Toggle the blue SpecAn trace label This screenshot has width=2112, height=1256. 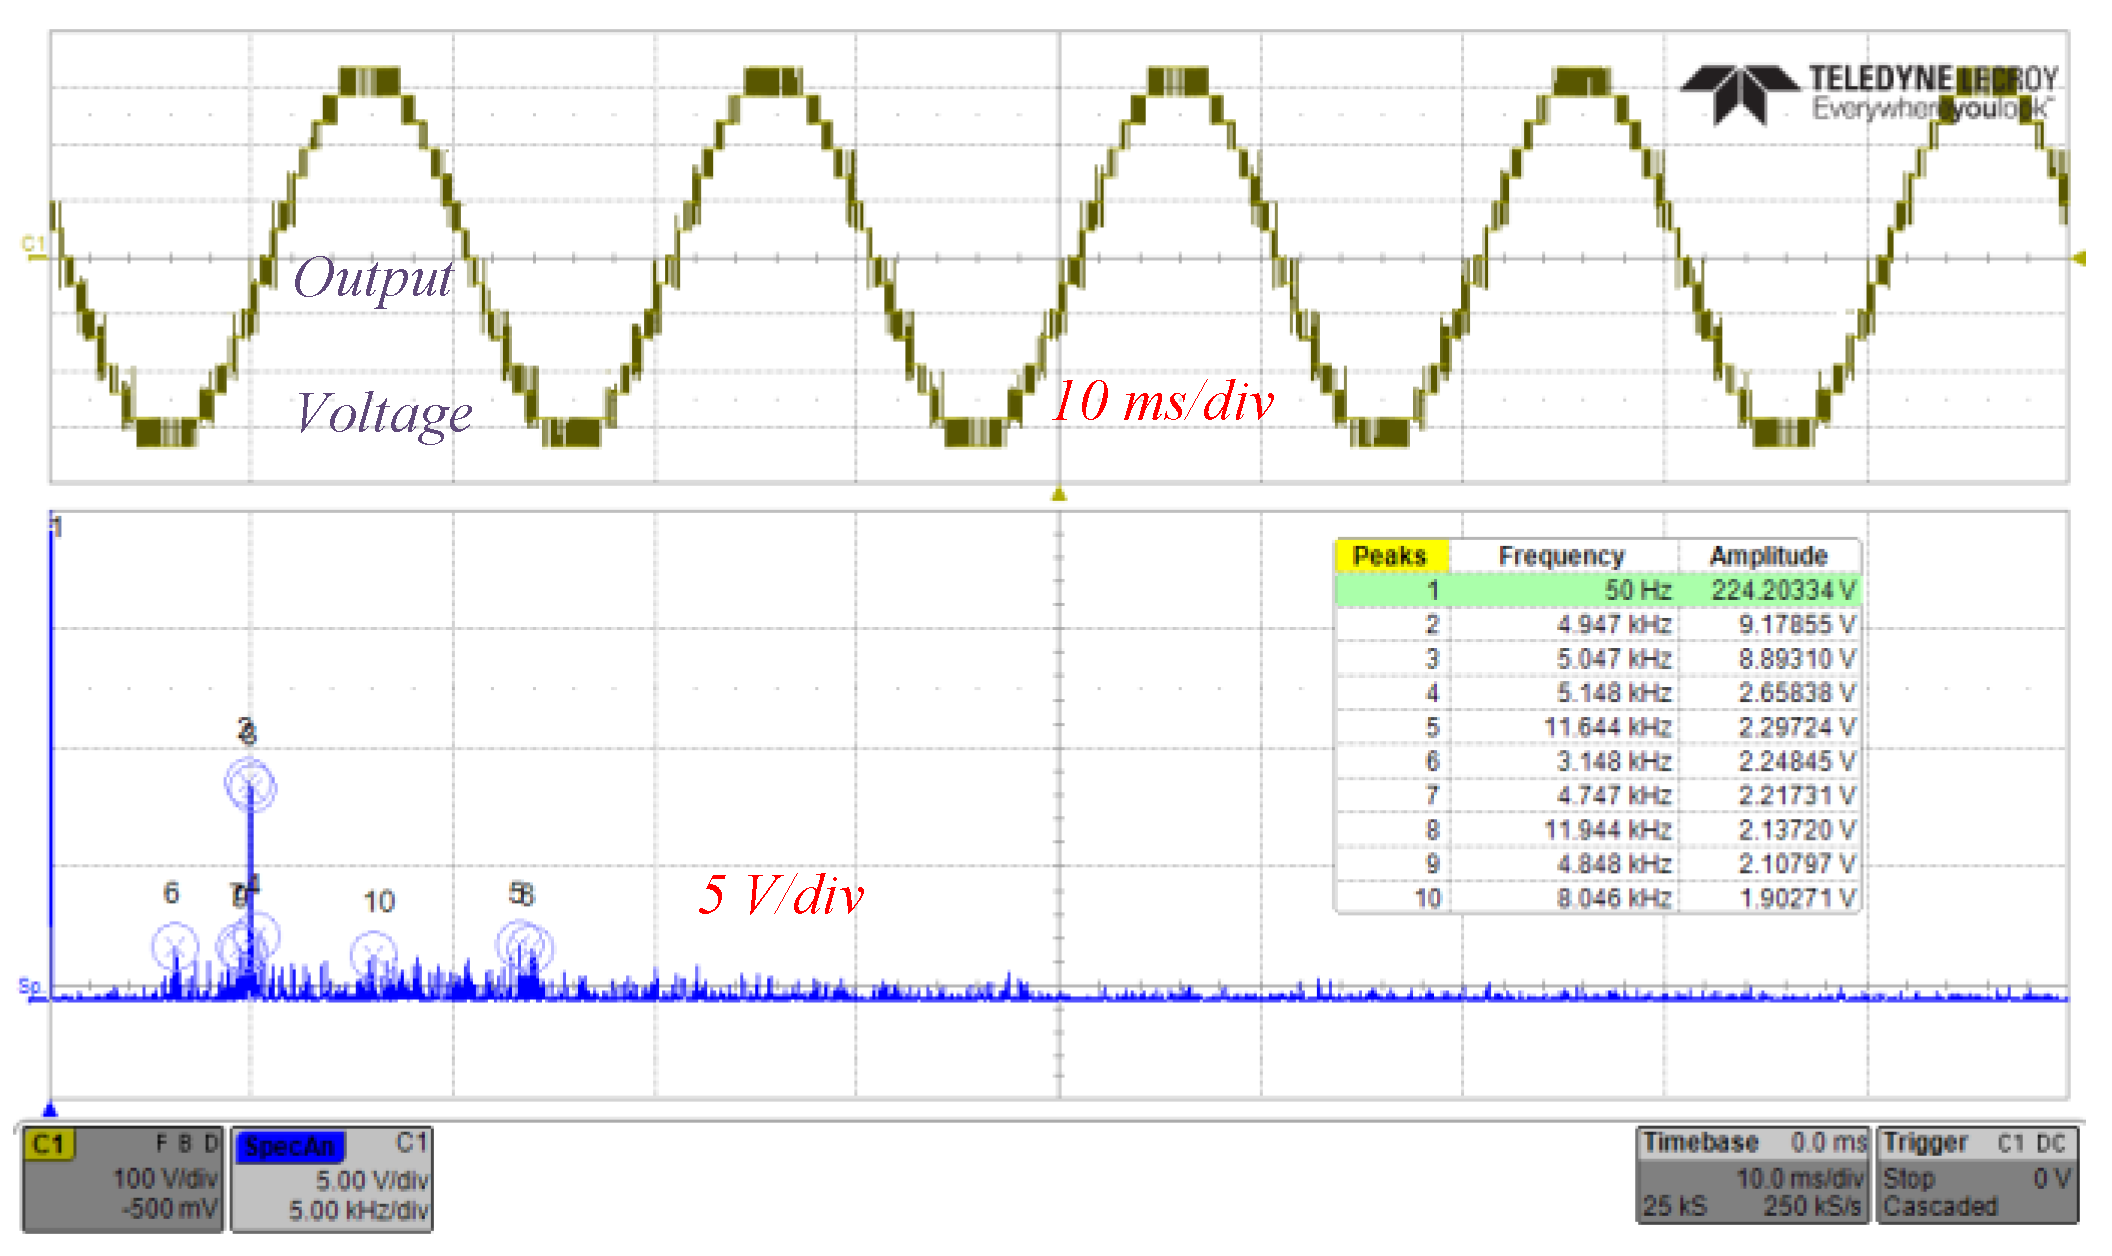(290, 1147)
